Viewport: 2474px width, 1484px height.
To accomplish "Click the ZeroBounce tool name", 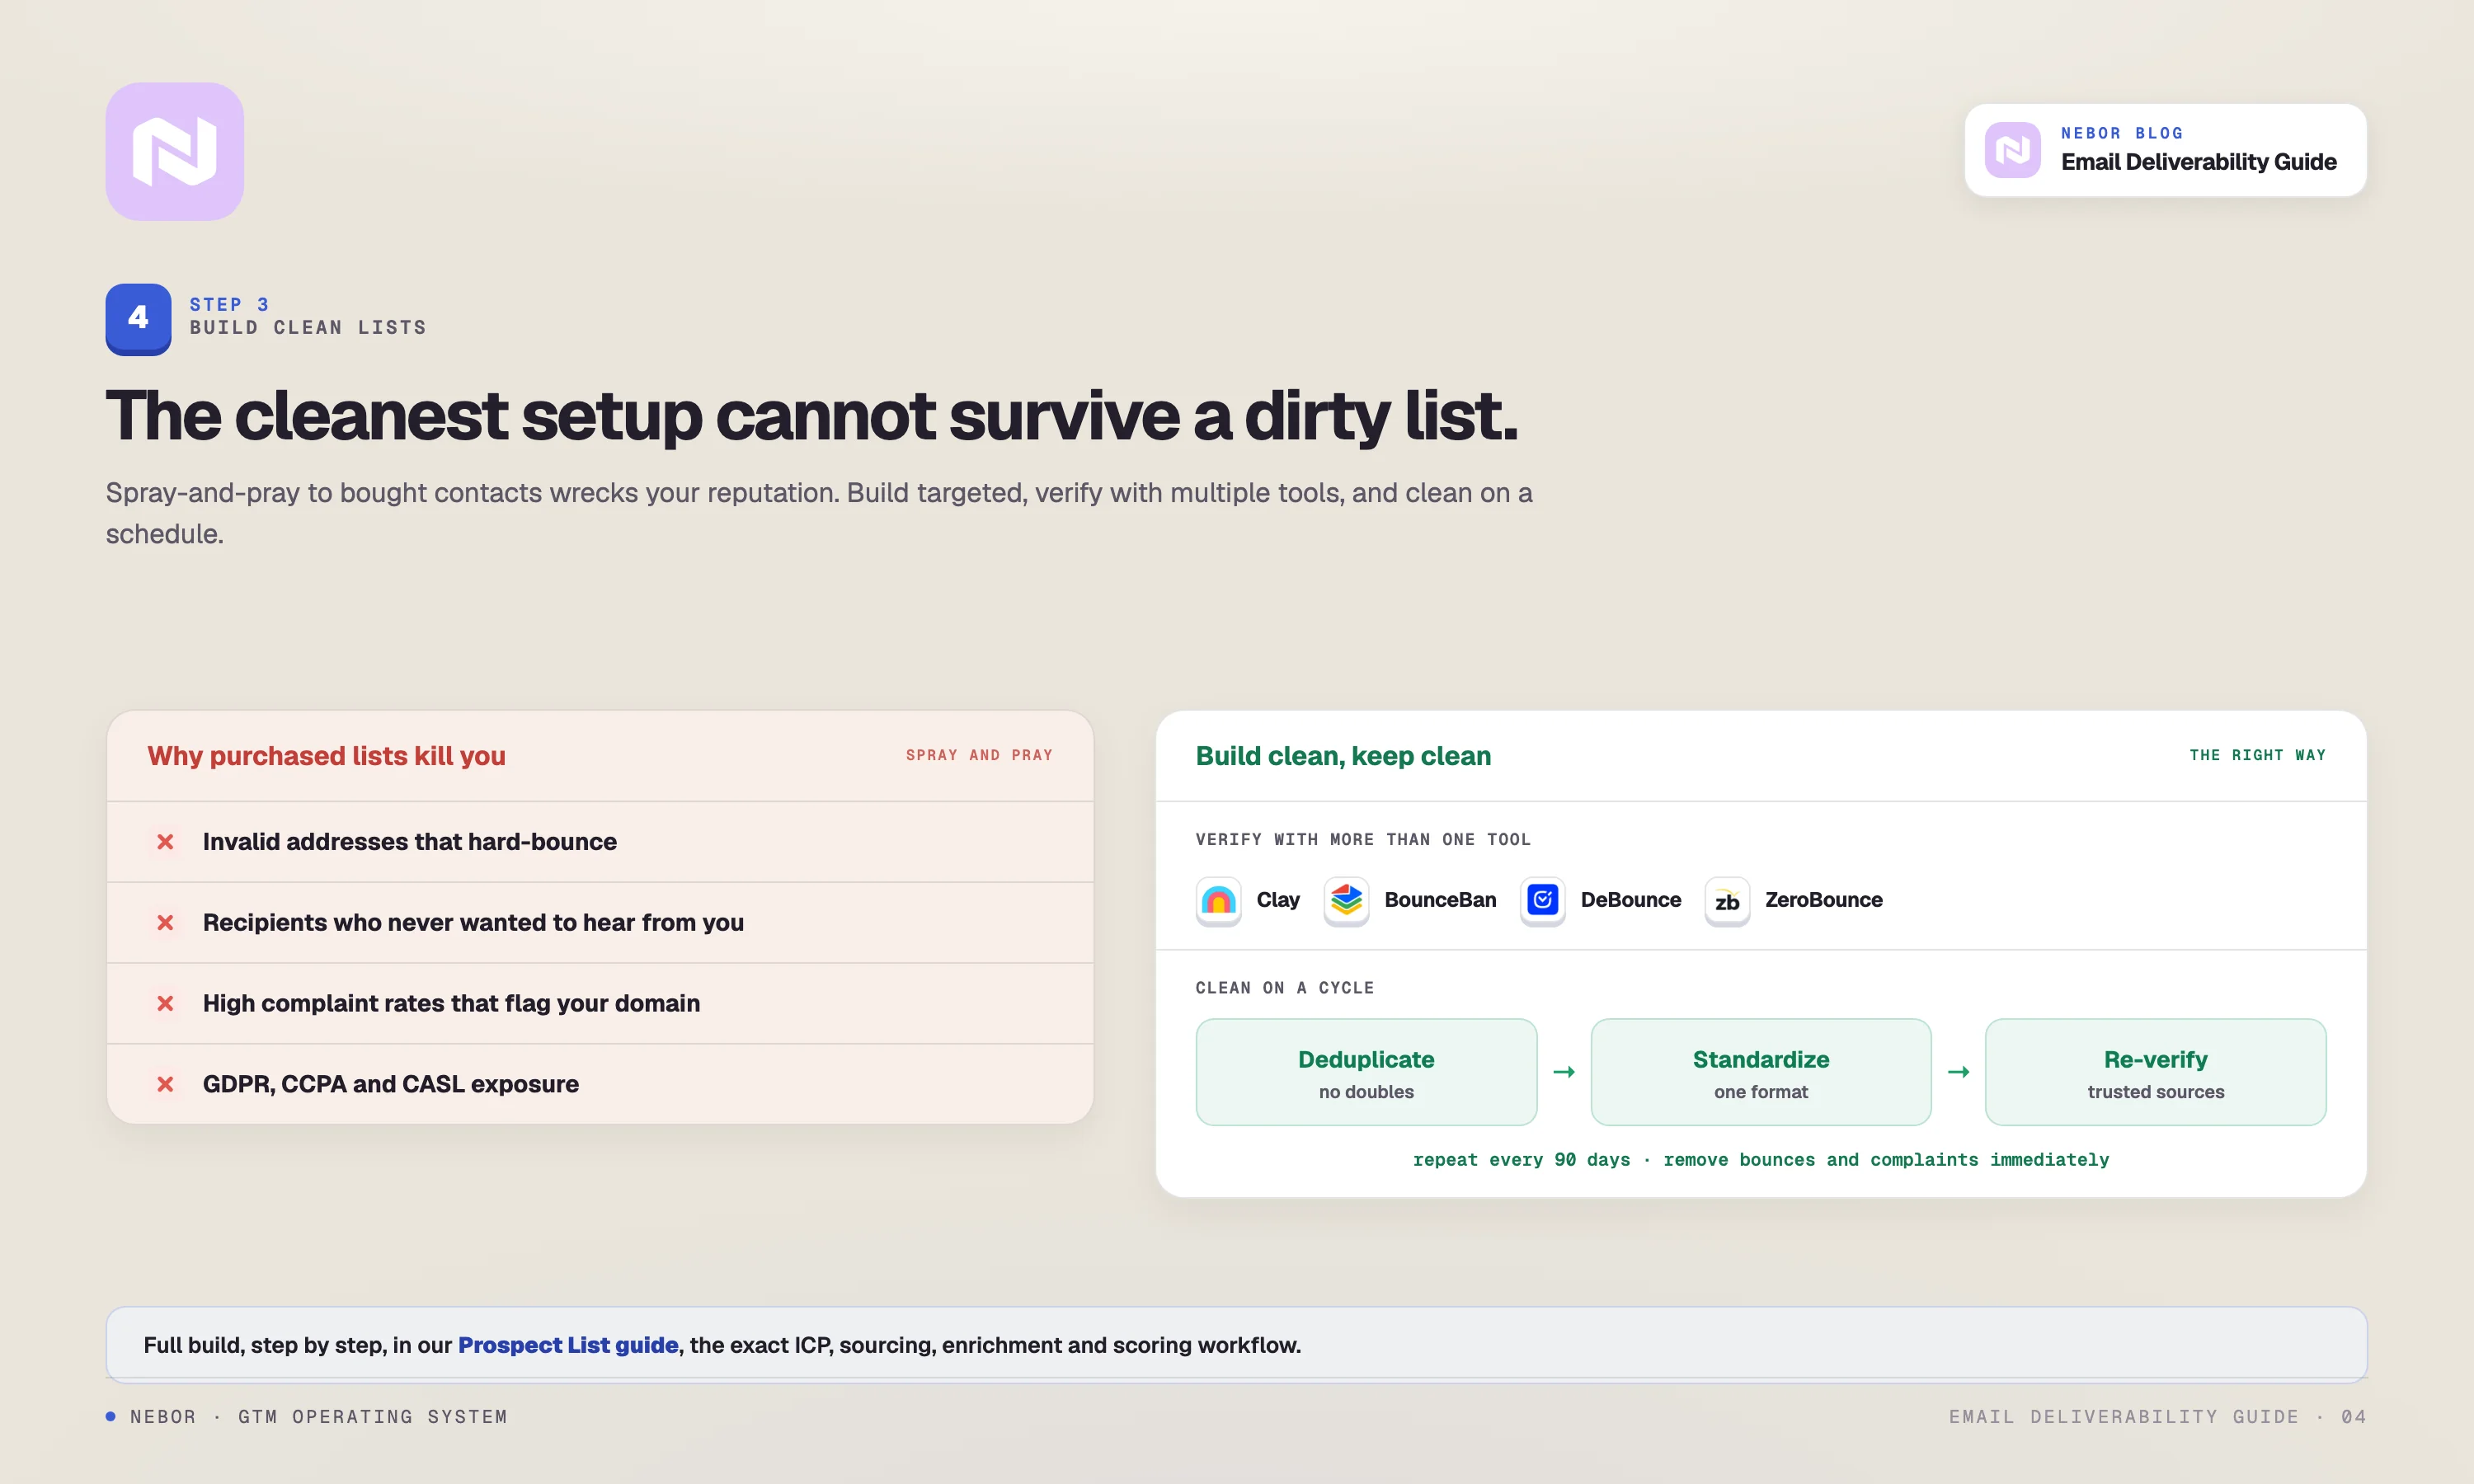I will [x=1823, y=900].
